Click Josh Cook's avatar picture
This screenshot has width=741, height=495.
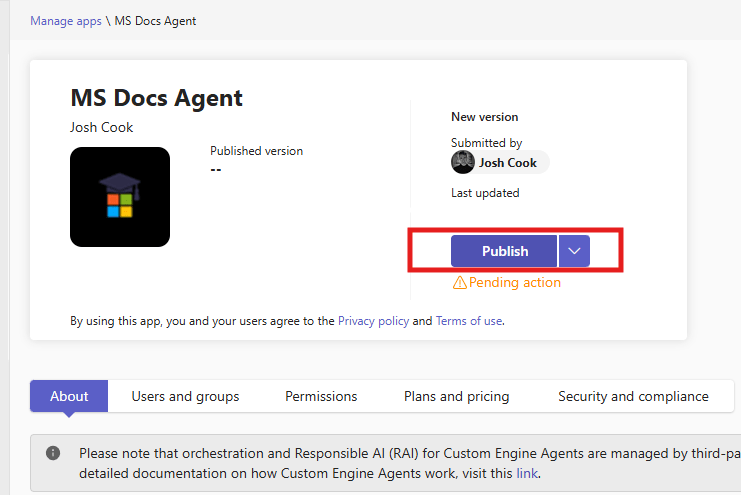point(462,163)
